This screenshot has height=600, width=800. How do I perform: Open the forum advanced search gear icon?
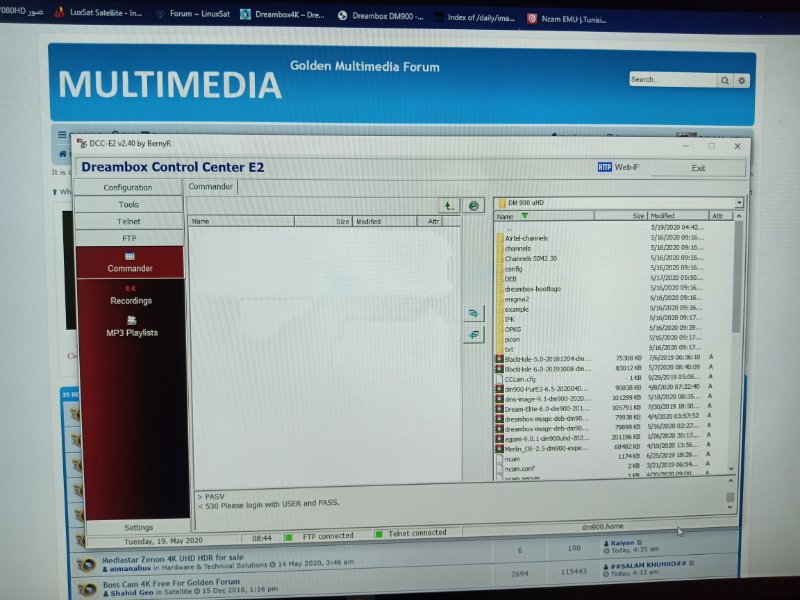pos(741,80)
